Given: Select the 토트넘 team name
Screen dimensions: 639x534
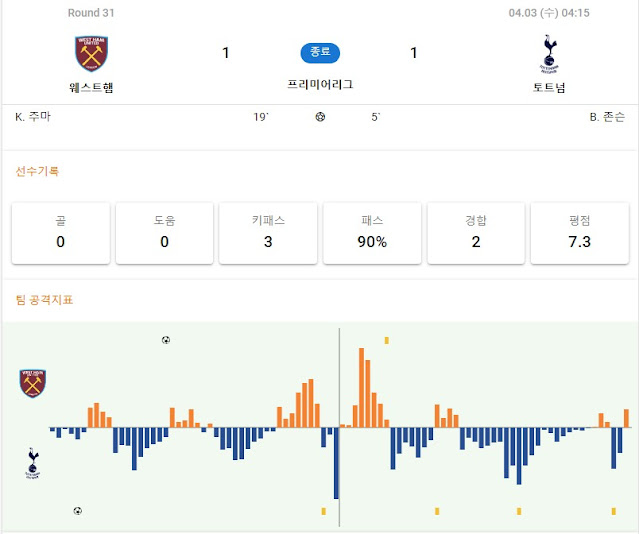Looking at the screenshot, I should (x=549, y=88).
